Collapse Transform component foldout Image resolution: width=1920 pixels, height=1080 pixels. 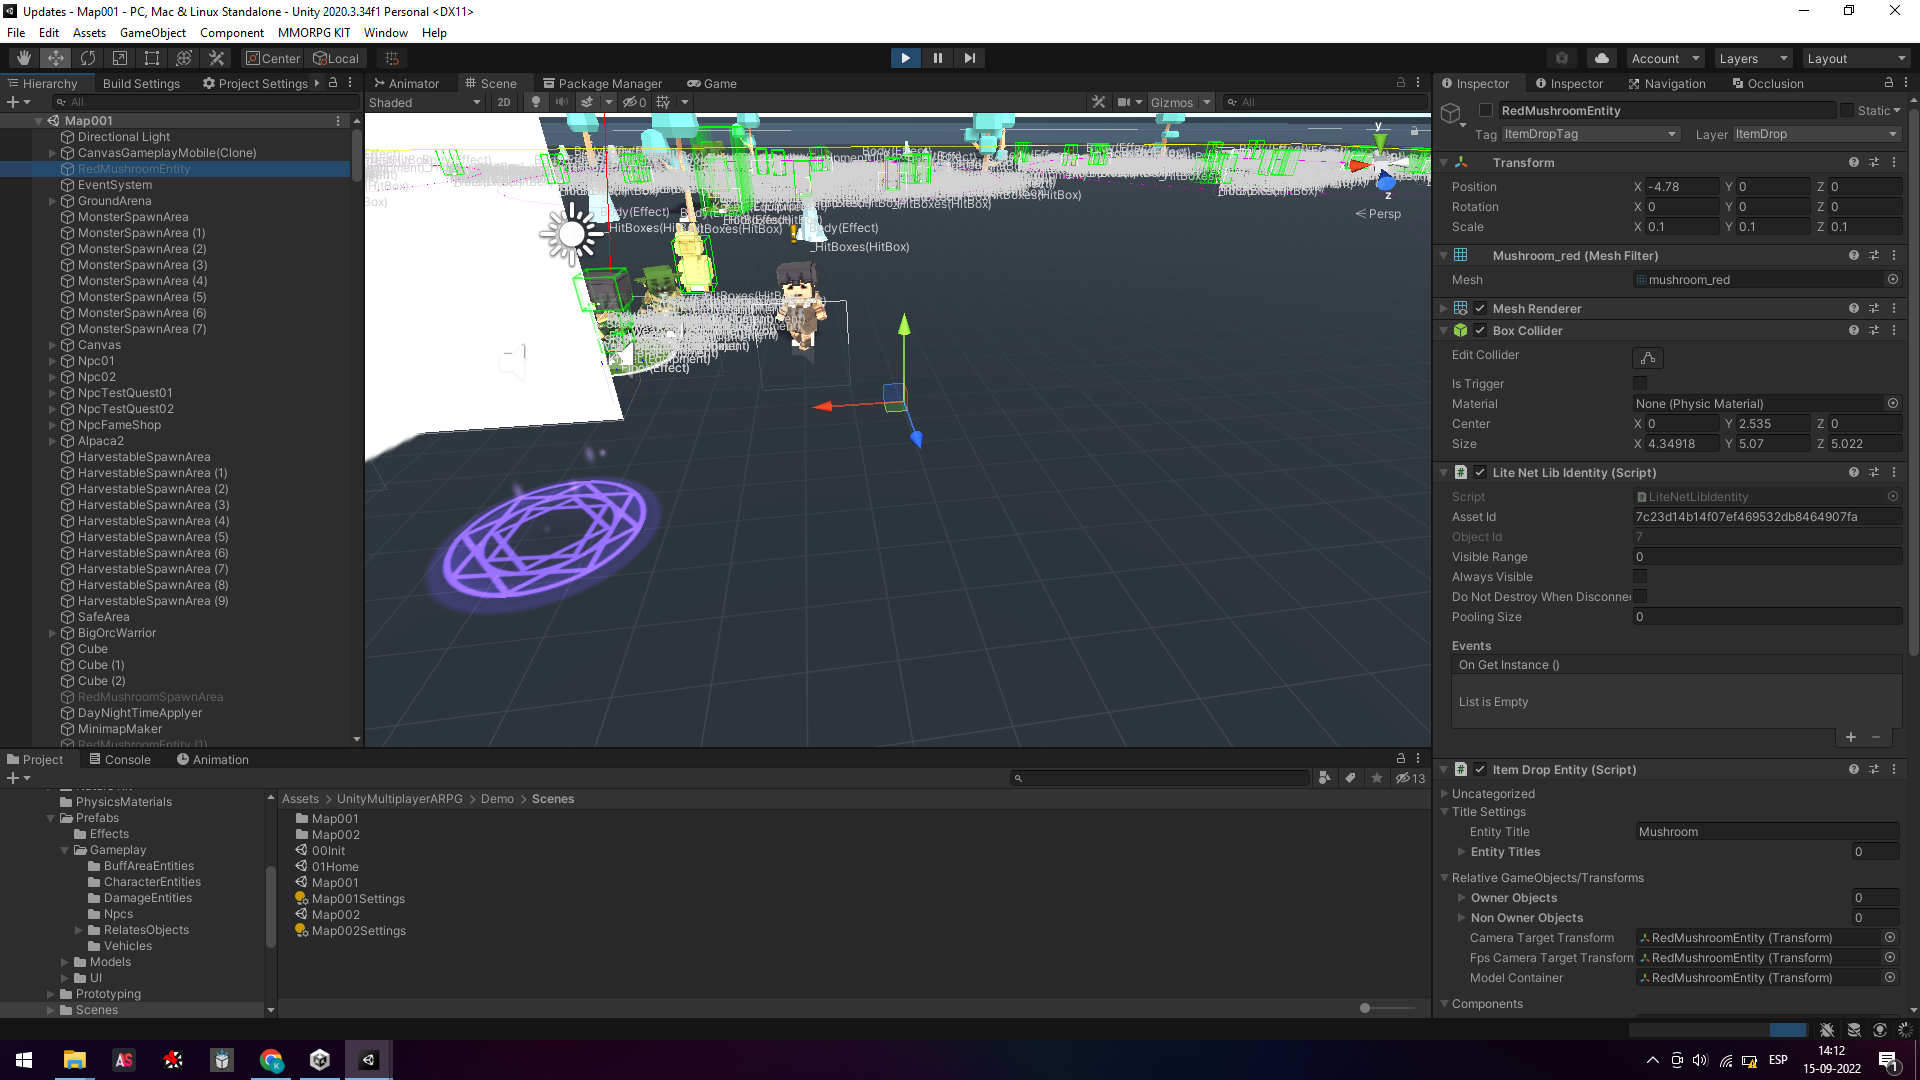tap(1443, 162)
